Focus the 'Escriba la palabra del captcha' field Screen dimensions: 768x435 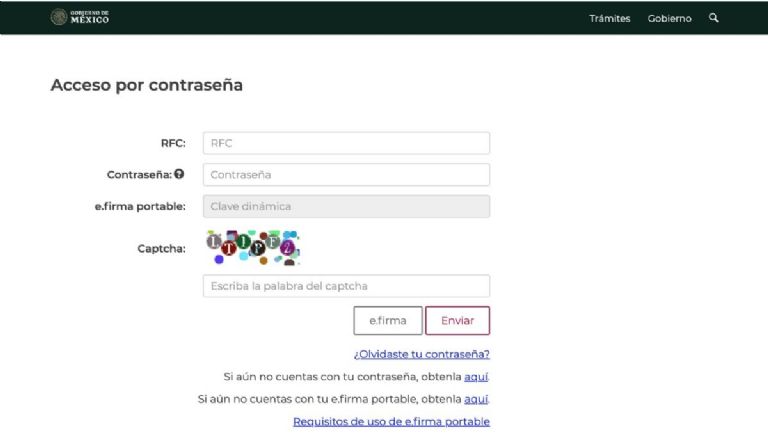pos(346,286)
